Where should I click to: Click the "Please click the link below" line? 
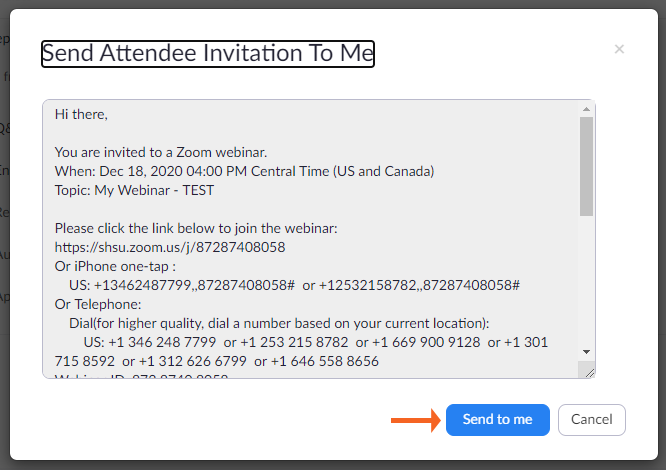pos(196,228)
